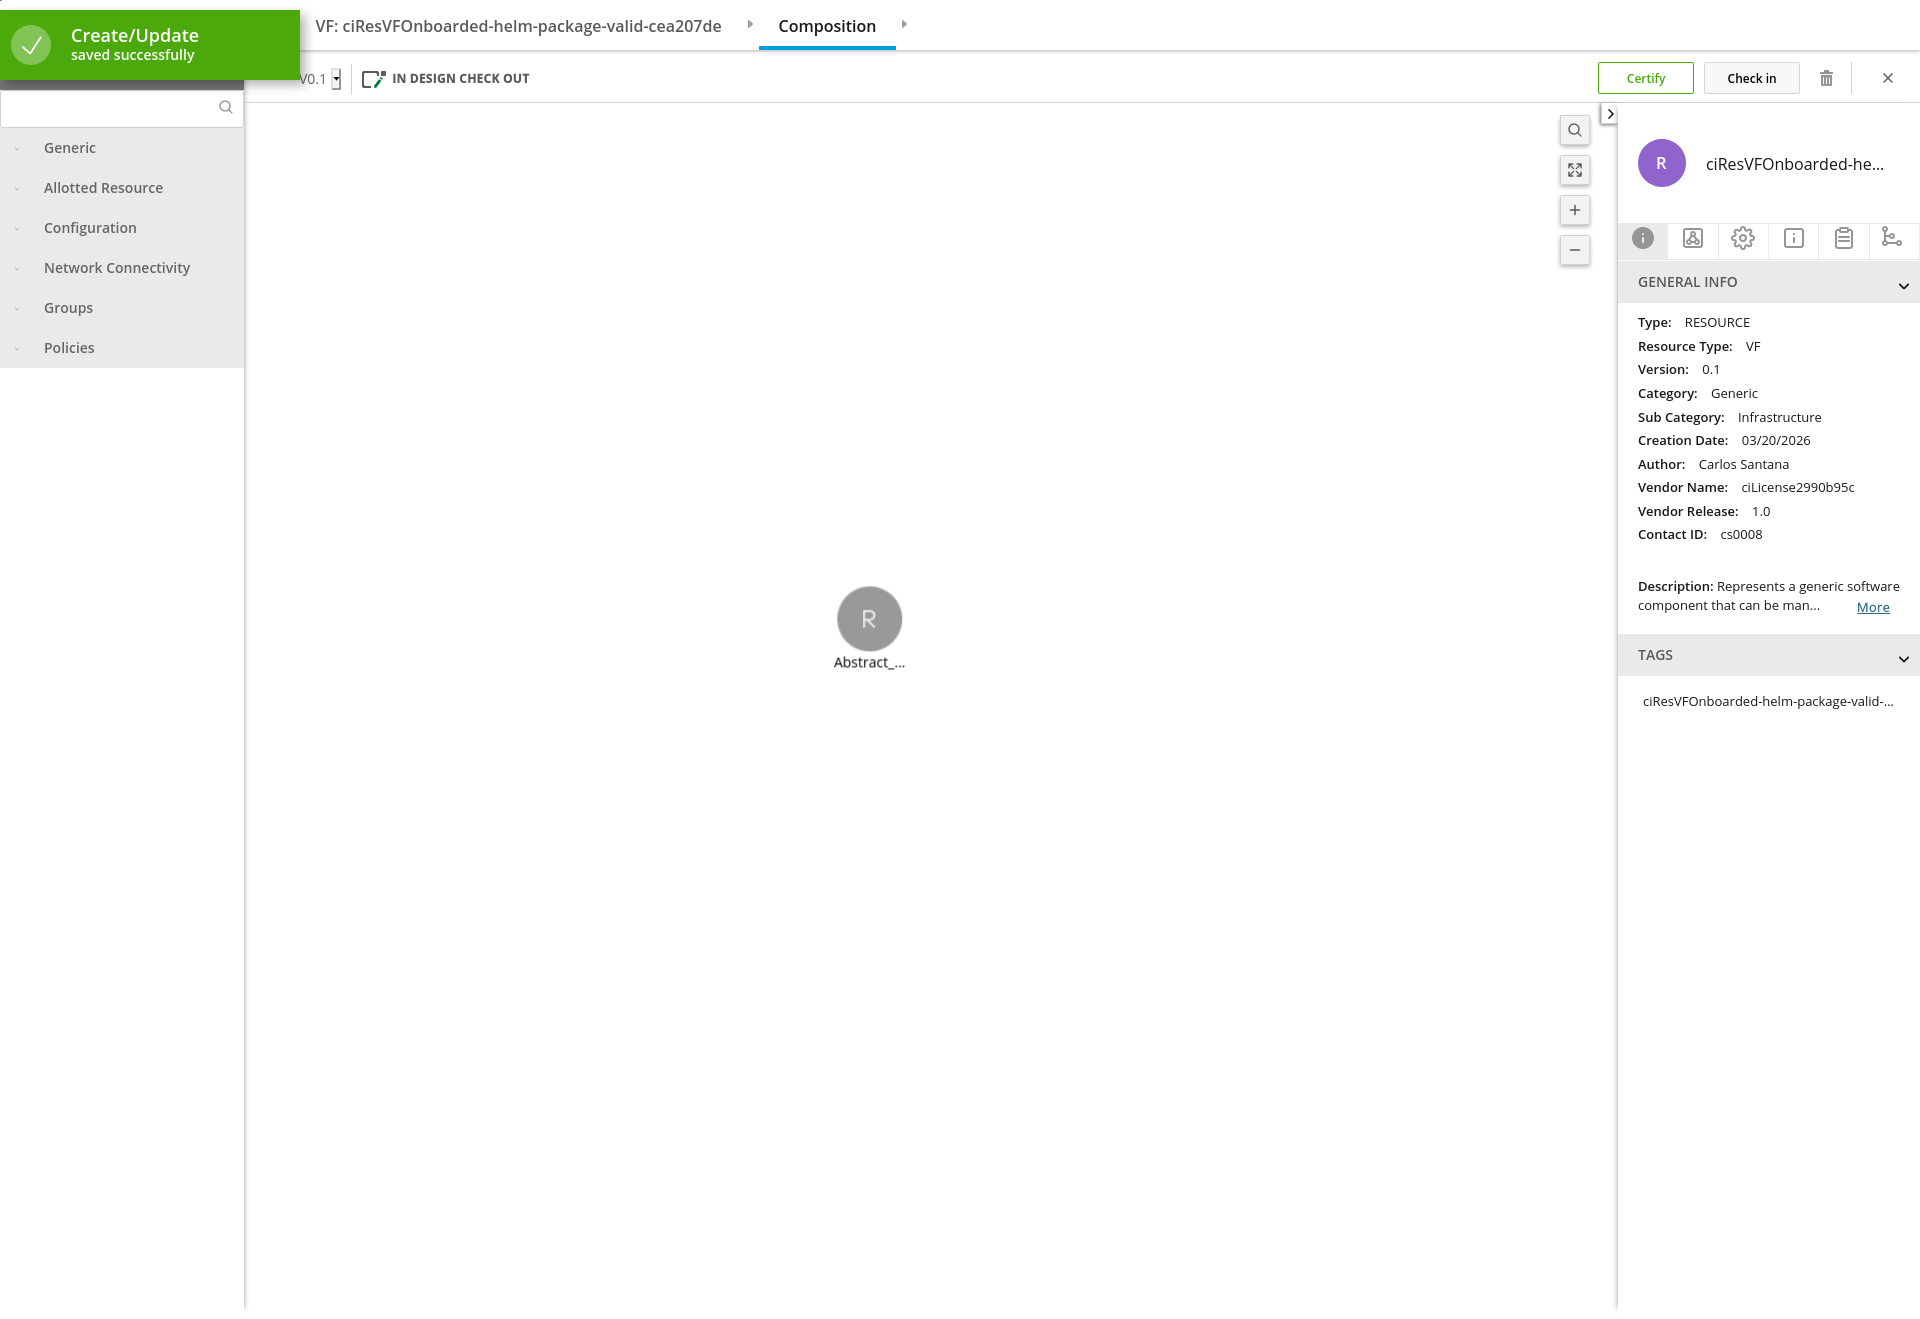Select the Abstract node on canvas

click(869, 619)
